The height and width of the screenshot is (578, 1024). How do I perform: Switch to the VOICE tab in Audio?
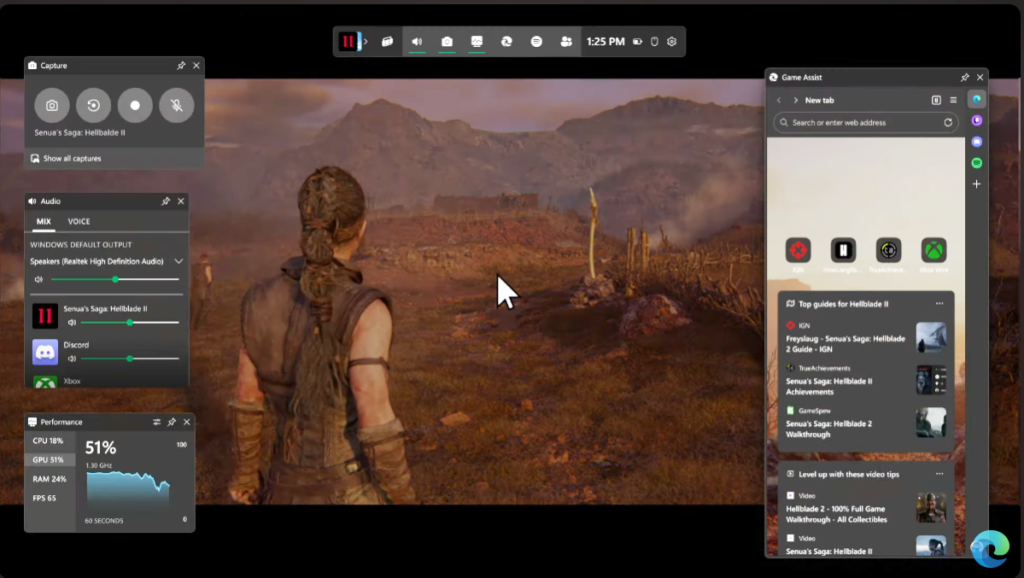pyautogui.click(x=79, y=221)
